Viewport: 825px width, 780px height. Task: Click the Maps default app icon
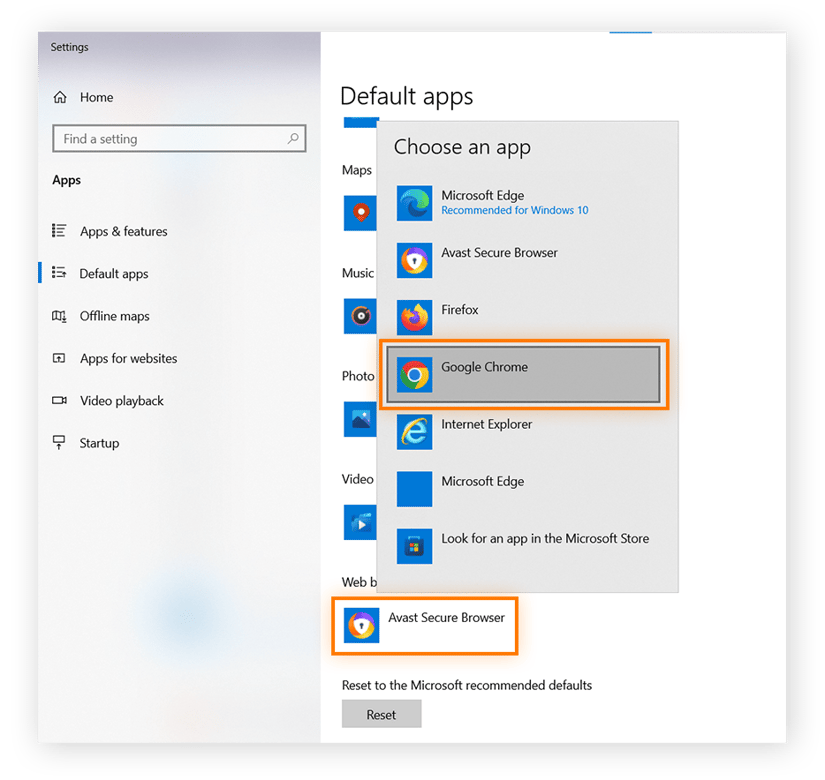pyautogui.click(x=361, y=212)
